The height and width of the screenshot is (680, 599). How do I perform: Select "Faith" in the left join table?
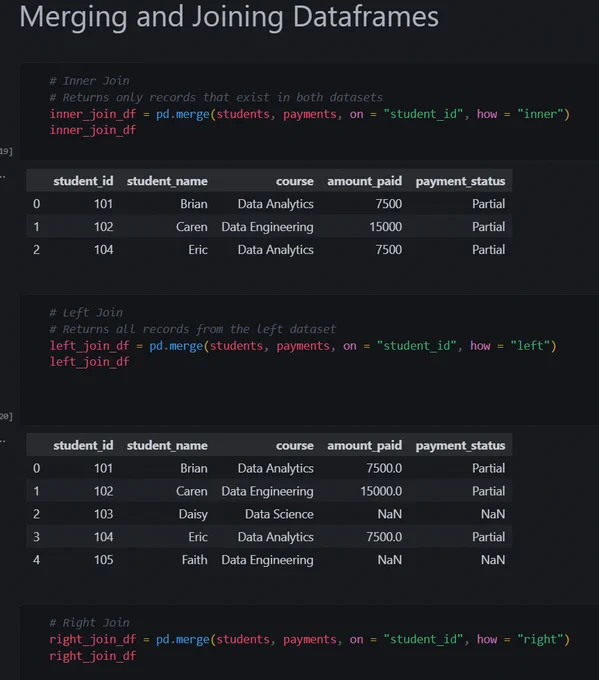pos(194,560)
